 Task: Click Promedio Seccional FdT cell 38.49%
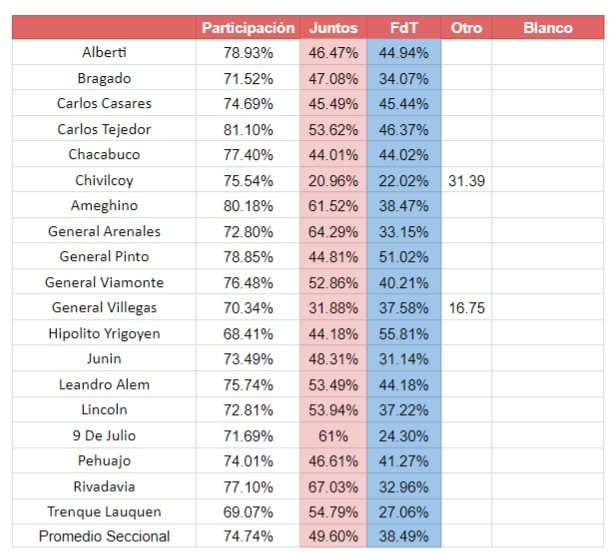pos(404,537)
